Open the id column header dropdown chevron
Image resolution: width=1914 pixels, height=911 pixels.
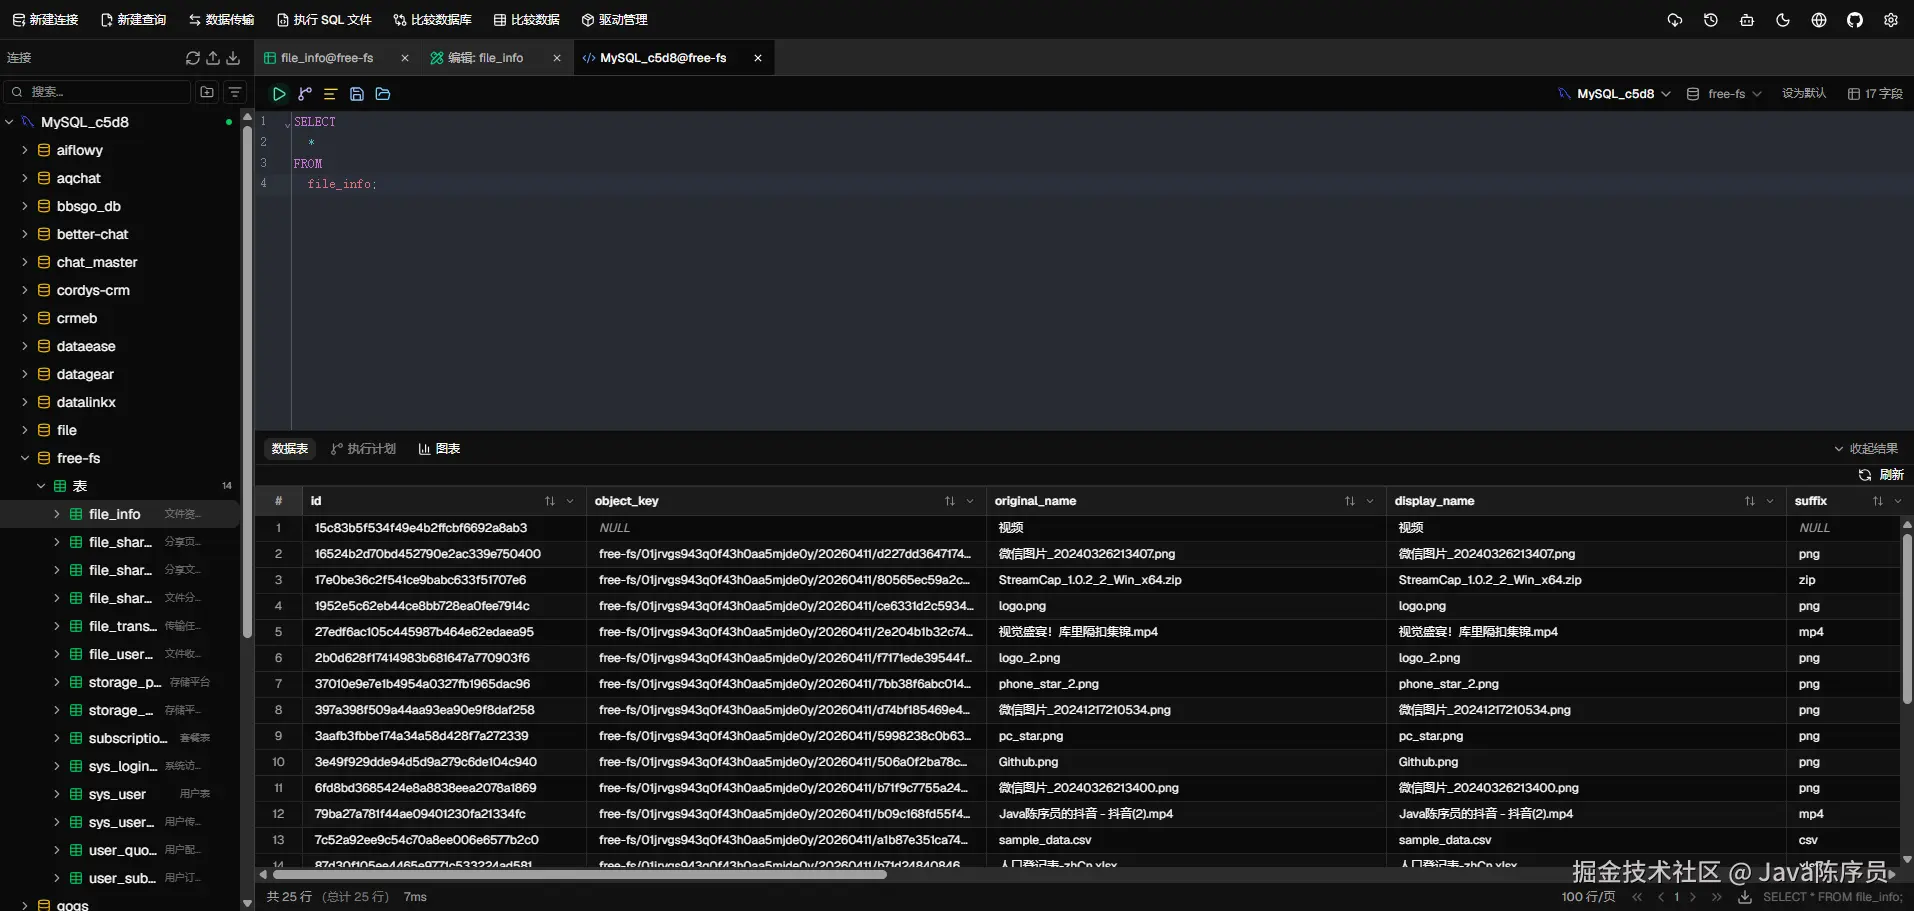coord(570,501)
